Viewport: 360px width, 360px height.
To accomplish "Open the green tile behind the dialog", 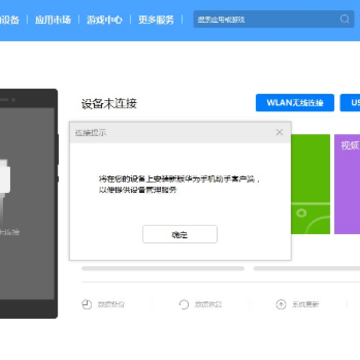I will [311, 184].
